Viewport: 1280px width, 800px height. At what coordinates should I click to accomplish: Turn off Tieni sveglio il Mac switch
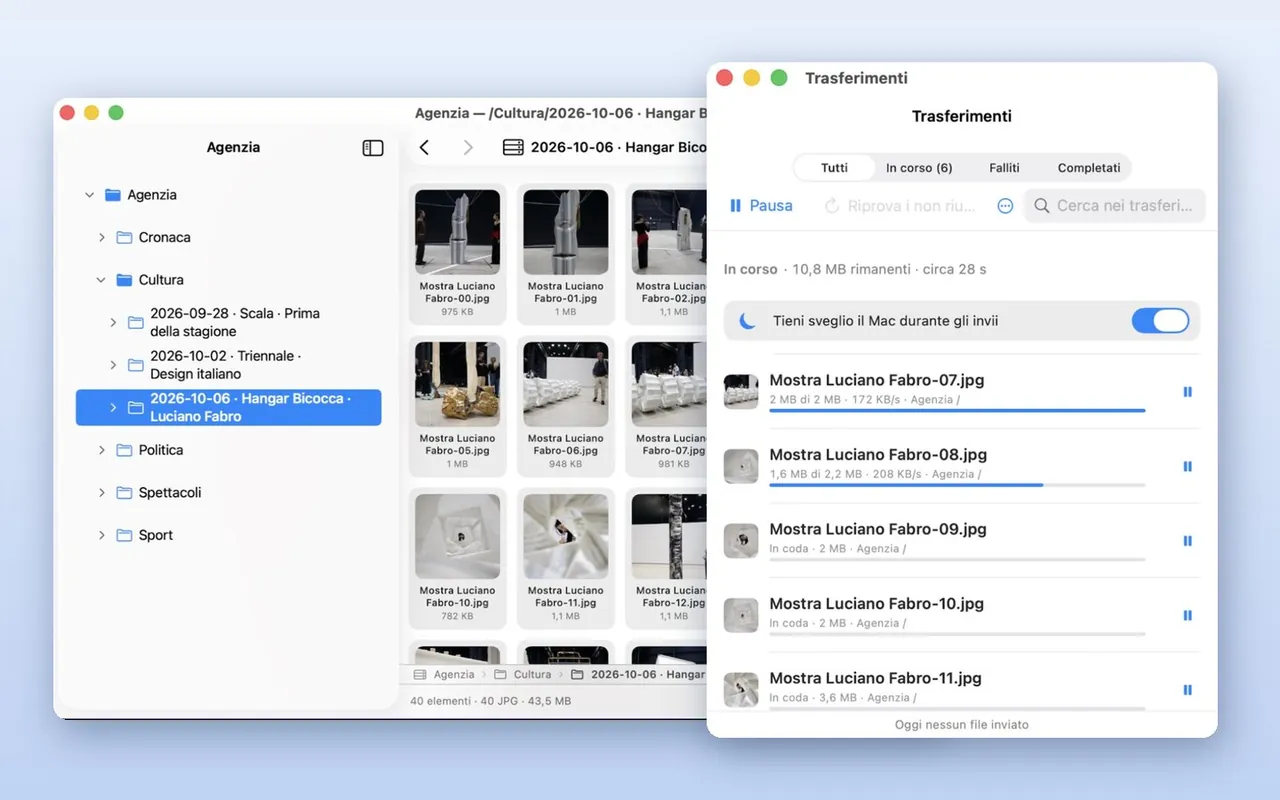pos(1160,321)
